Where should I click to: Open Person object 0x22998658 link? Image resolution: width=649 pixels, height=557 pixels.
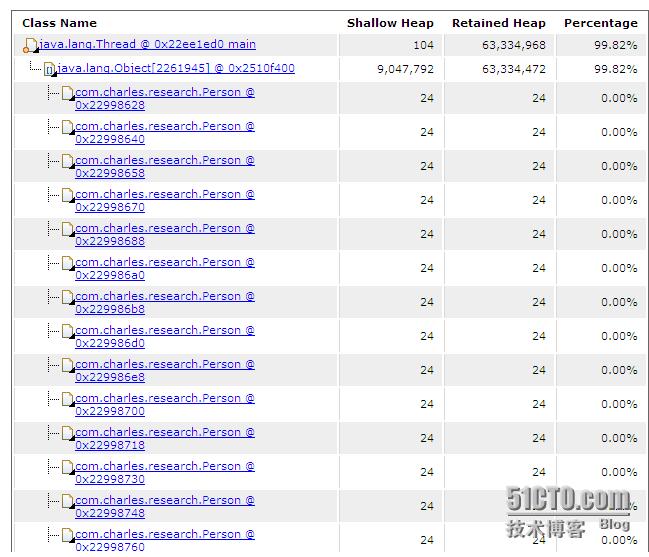(x=165, y=166)
